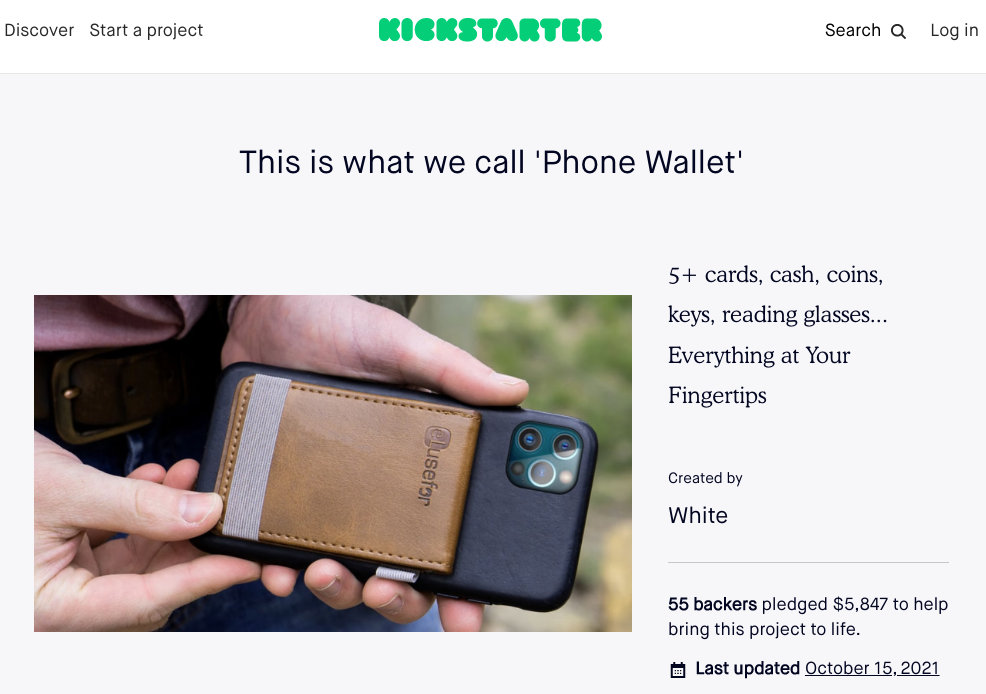Click the search magnifier icon

point(899,31)
